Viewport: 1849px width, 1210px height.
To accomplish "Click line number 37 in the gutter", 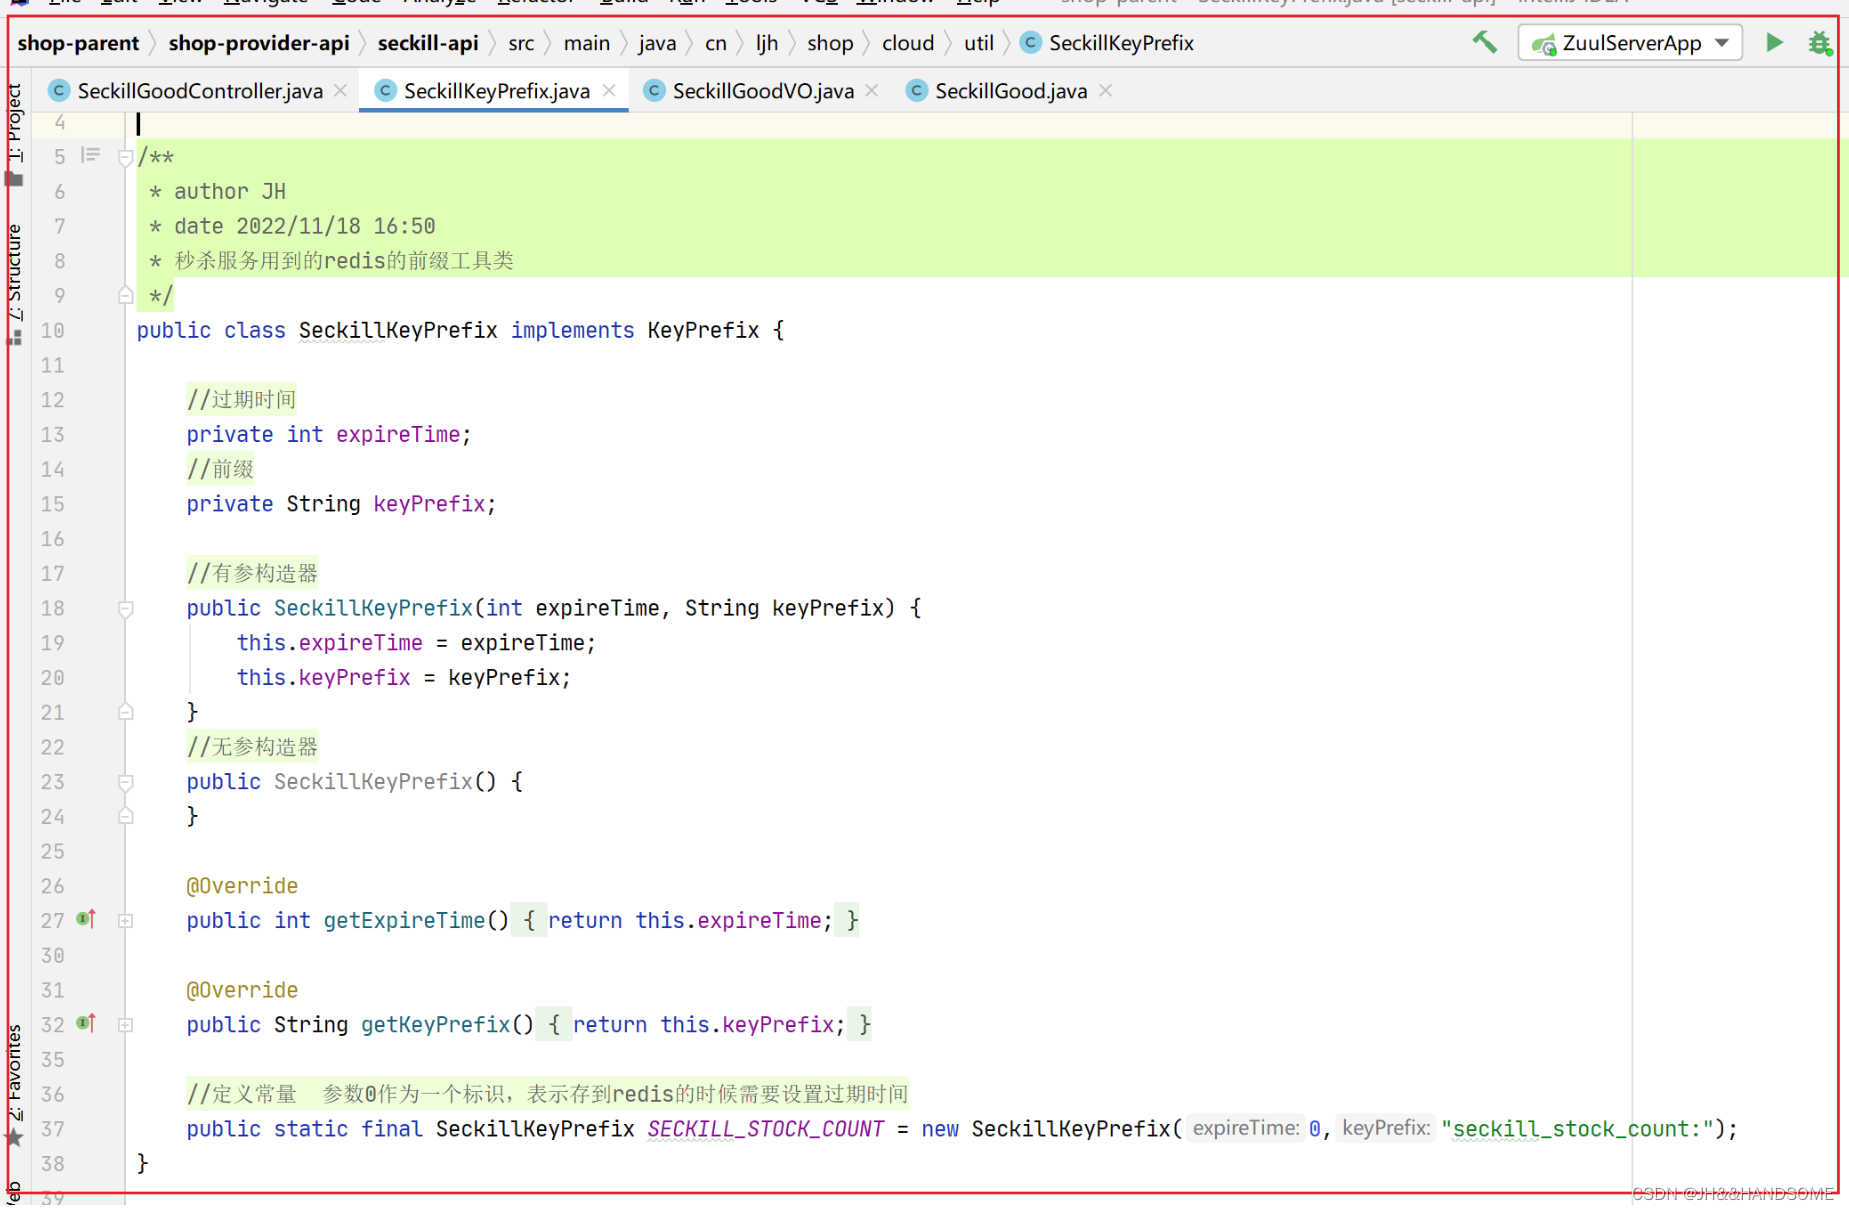I will [53, 1129].
